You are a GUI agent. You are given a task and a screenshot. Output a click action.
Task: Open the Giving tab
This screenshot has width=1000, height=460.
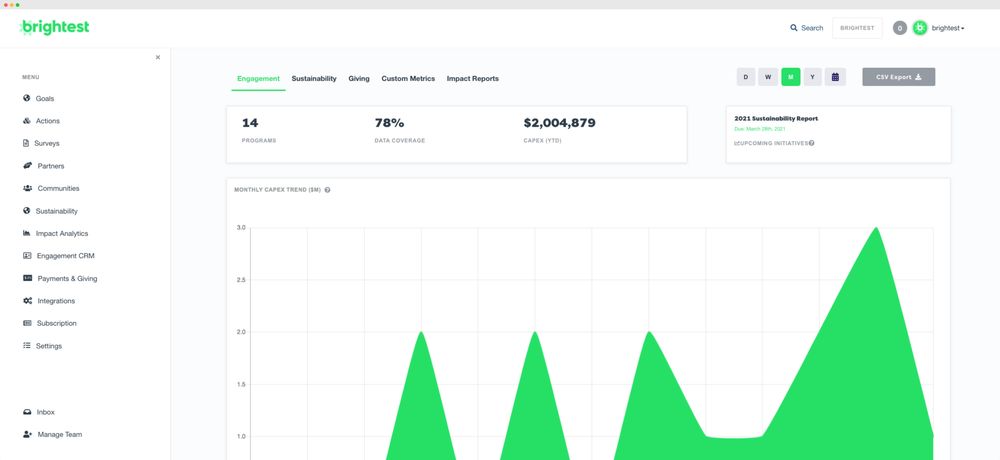coord(358,78)
